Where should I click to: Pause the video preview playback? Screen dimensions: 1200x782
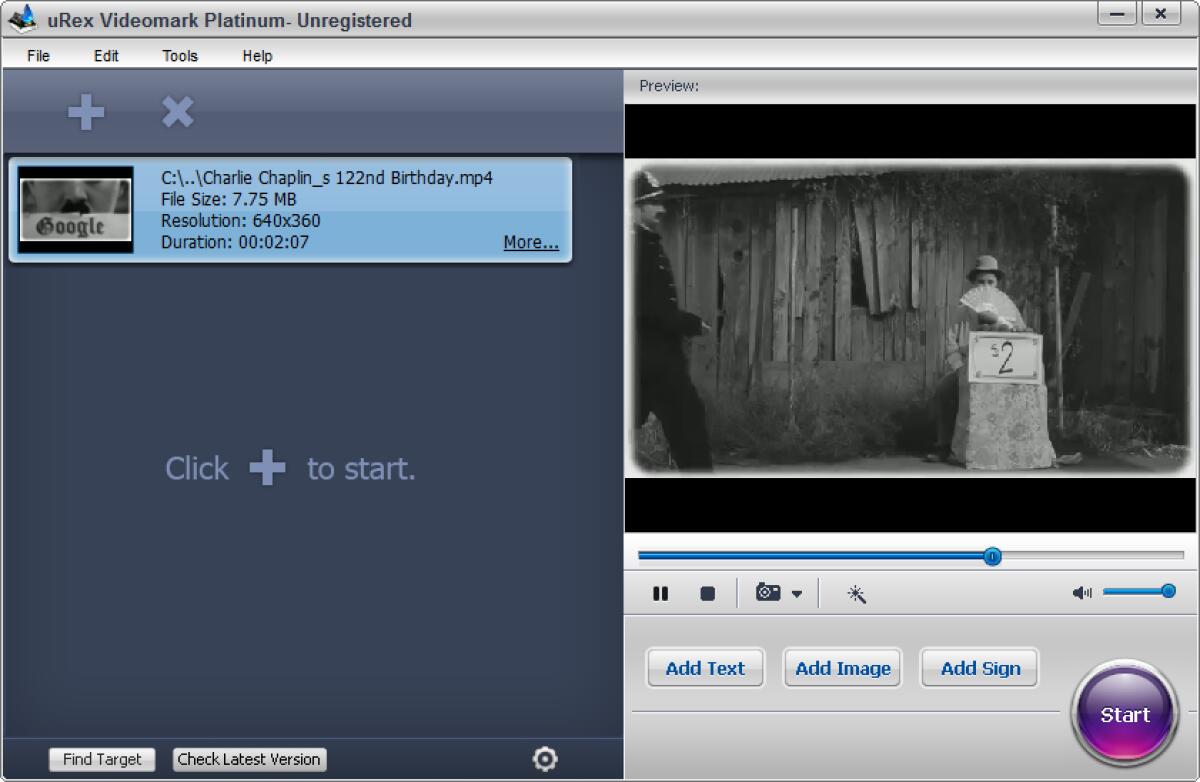[660, 593]
